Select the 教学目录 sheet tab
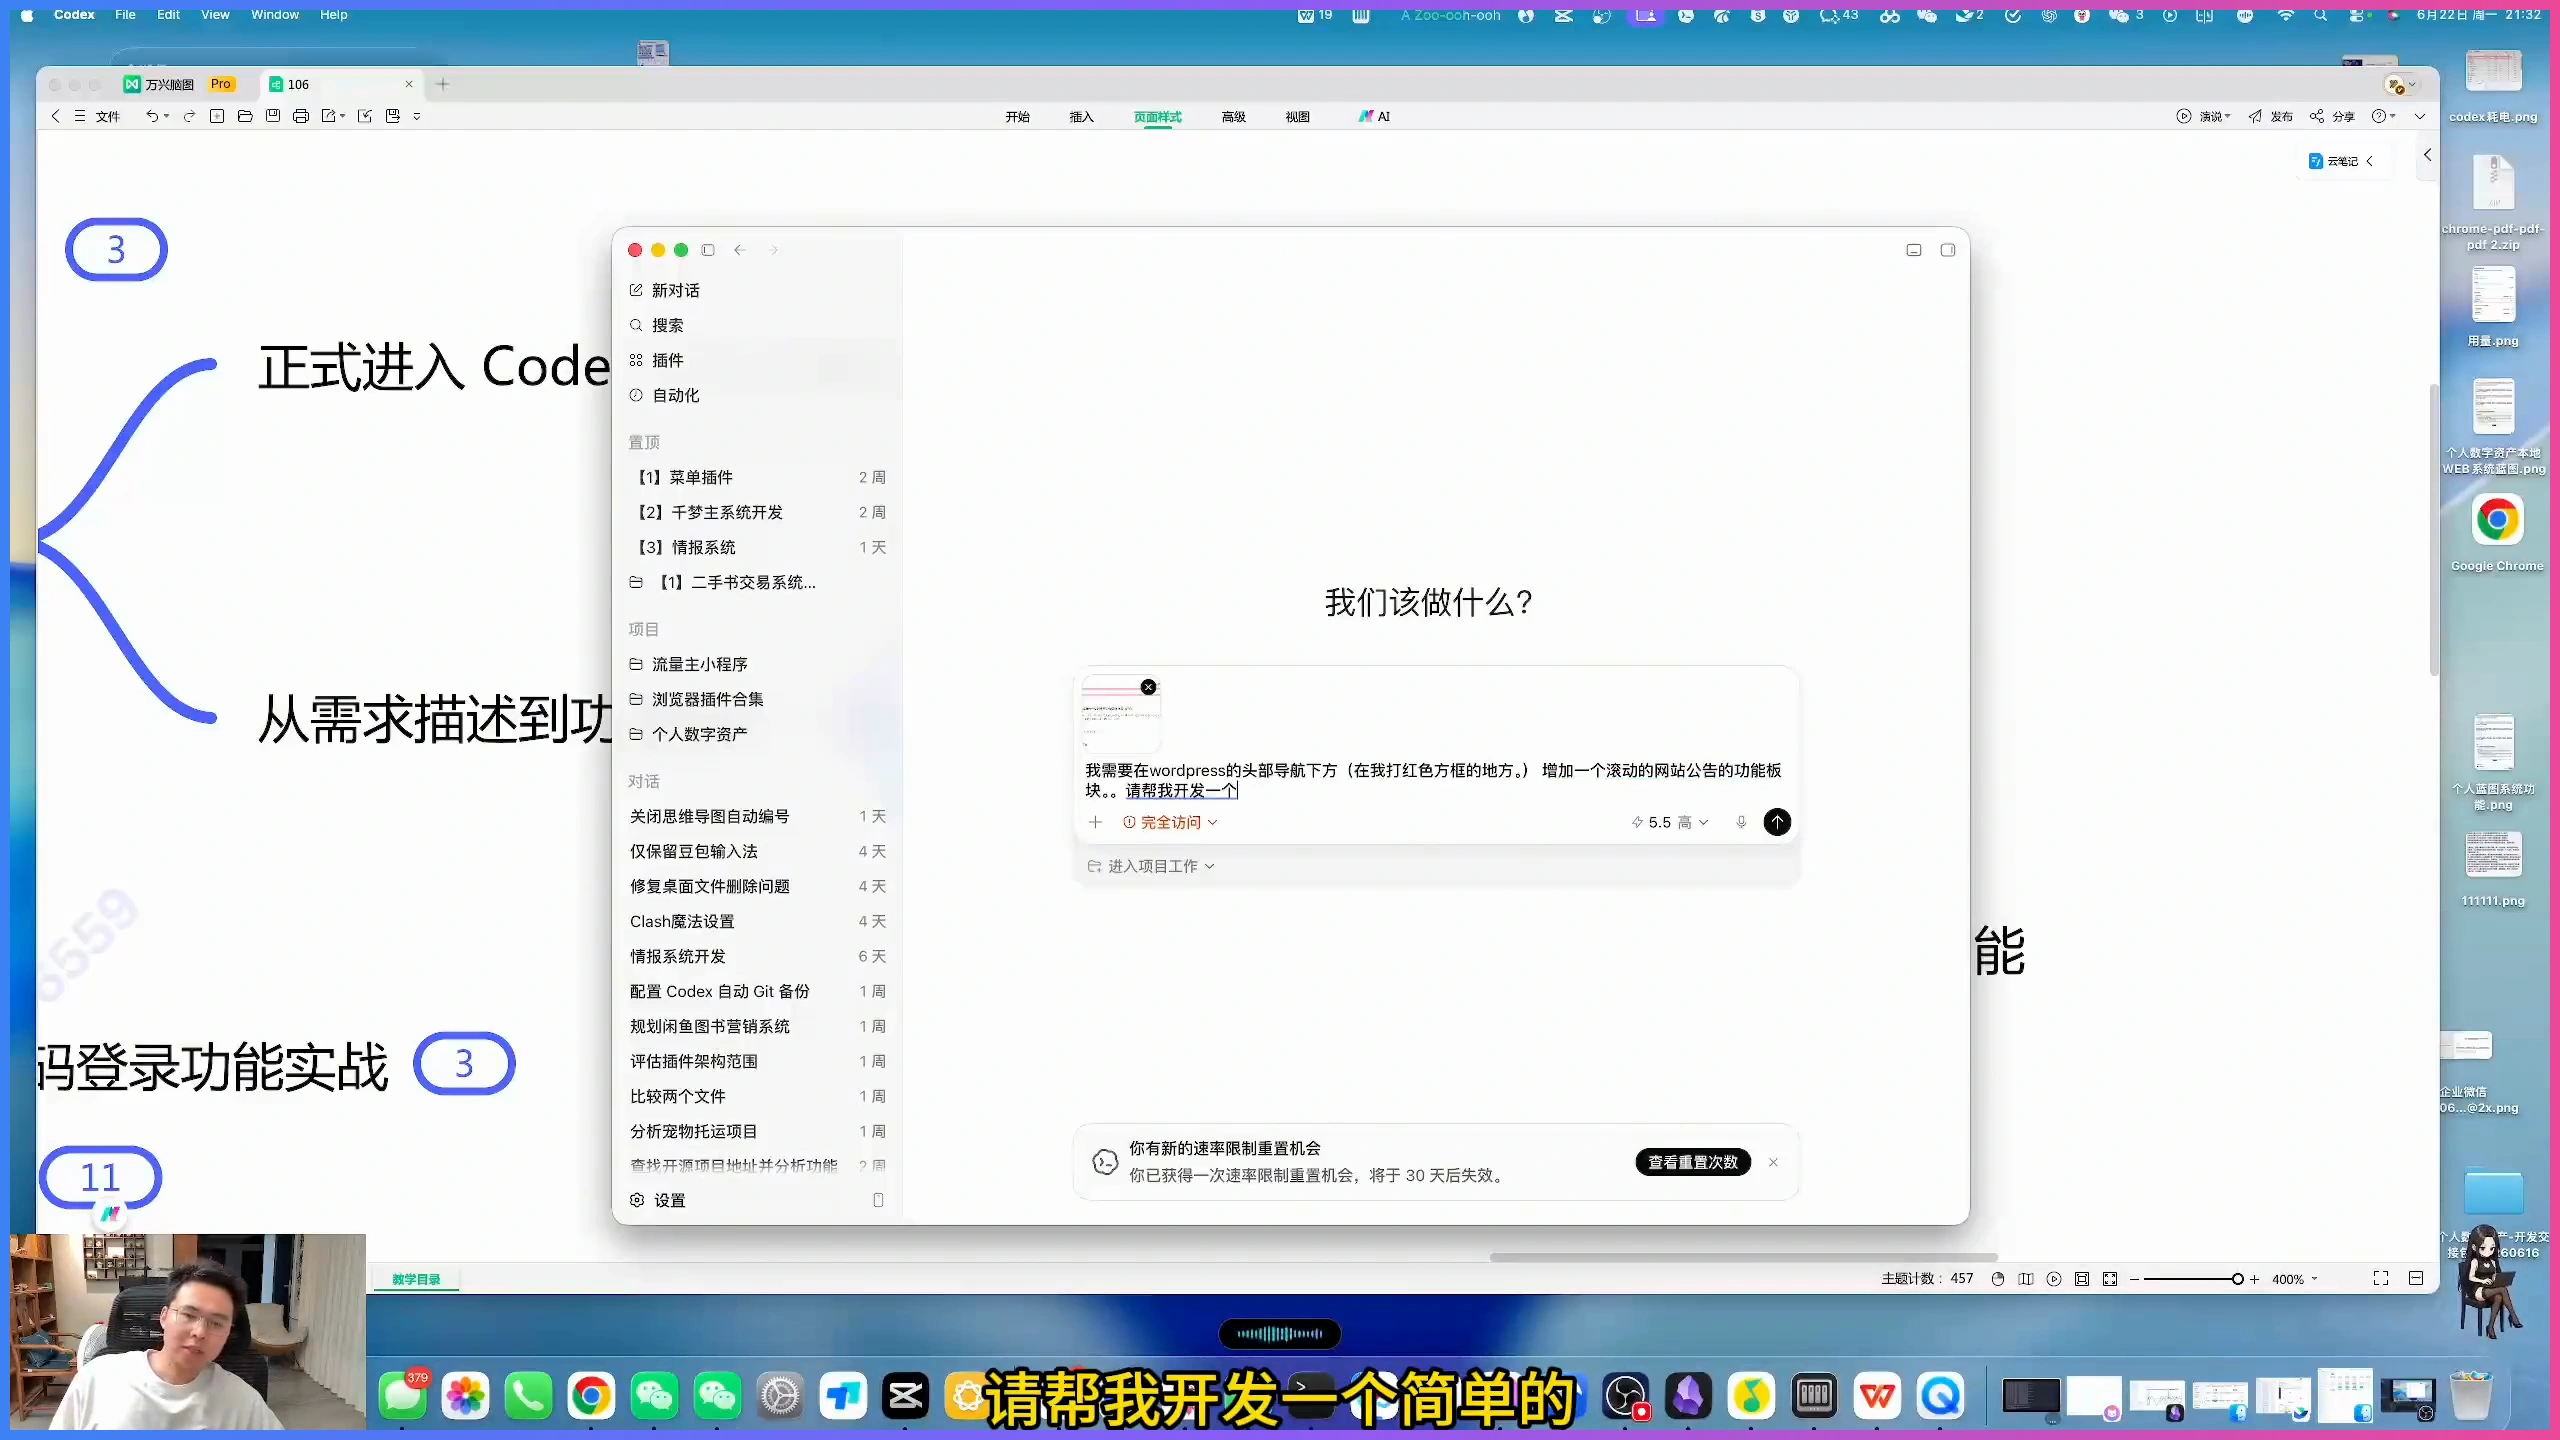 [x=416, y=1279]
